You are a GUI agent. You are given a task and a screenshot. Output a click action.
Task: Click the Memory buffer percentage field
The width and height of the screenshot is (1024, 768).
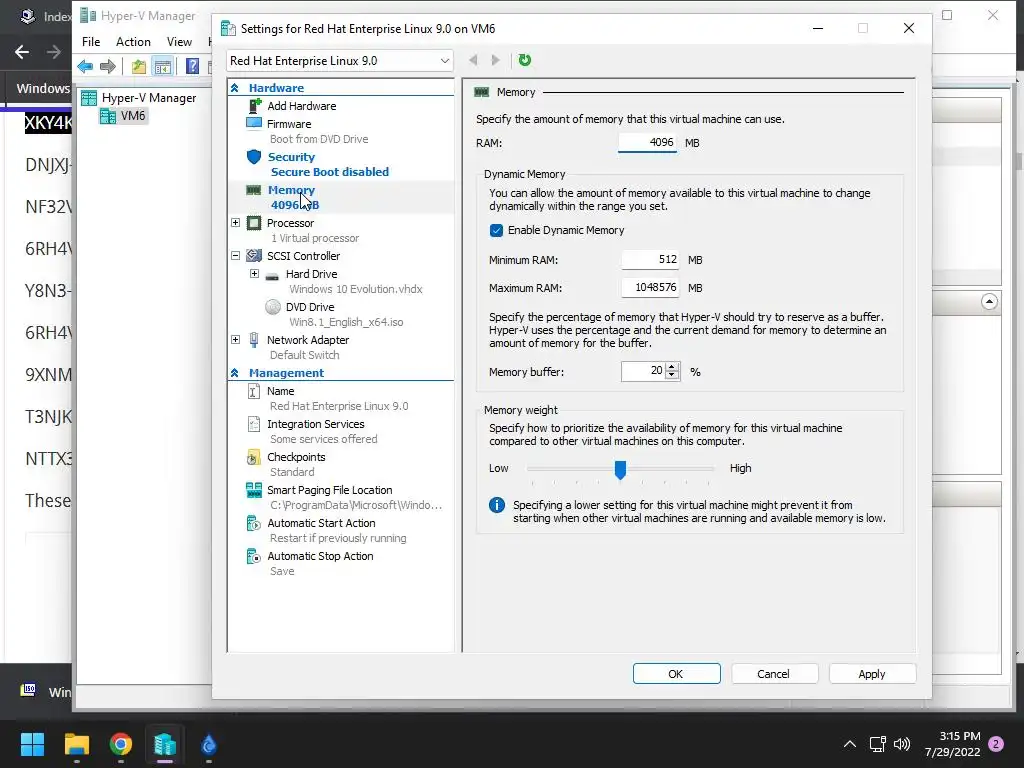coord(644,371)
